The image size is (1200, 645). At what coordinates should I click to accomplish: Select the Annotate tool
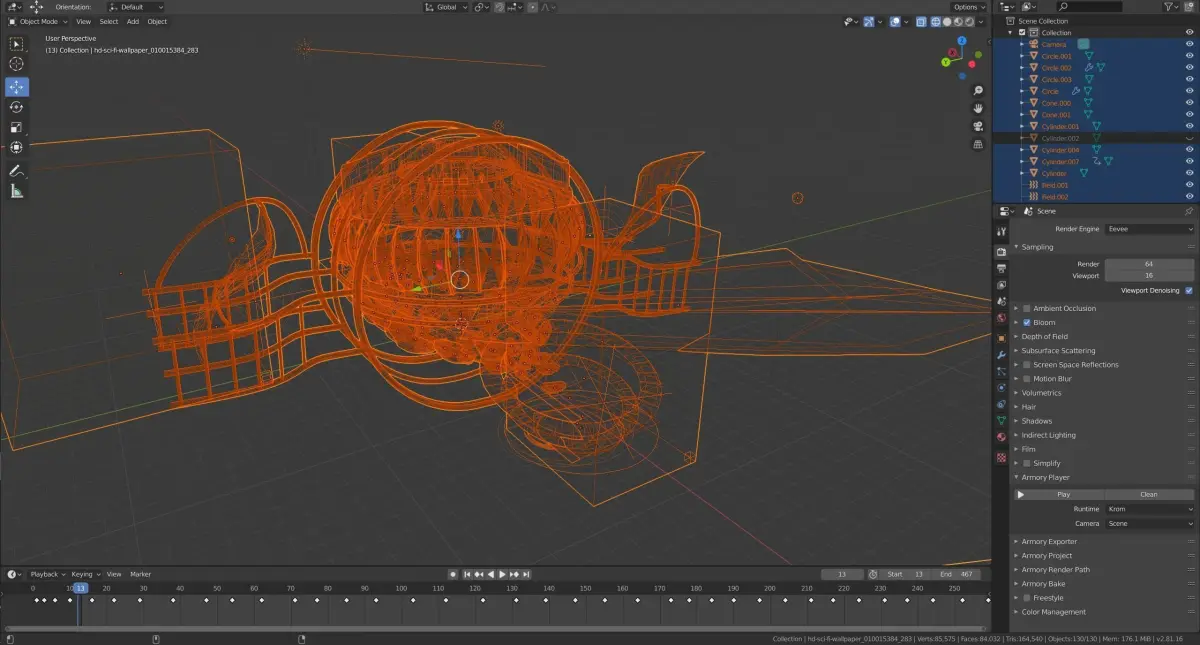pyautogui.click(x=16, y=171)
